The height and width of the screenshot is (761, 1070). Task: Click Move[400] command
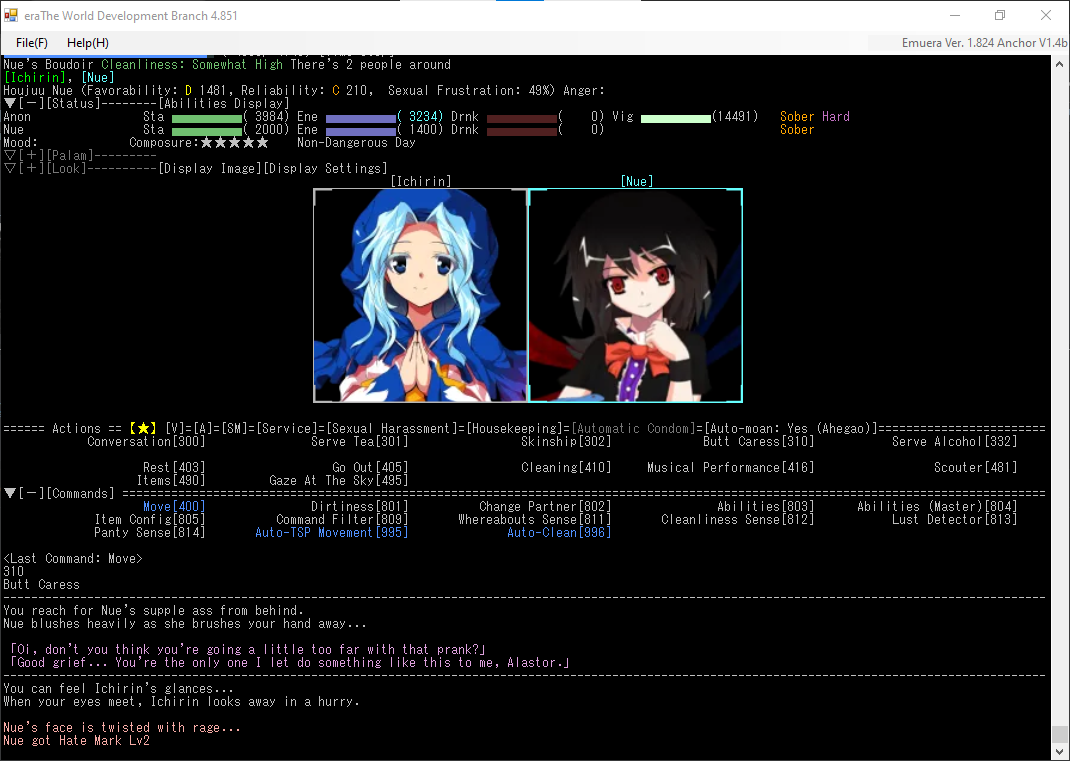pos(173,507)
